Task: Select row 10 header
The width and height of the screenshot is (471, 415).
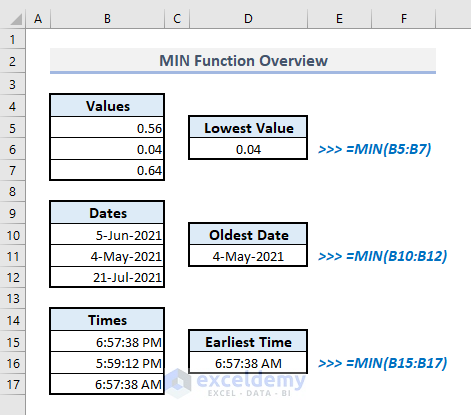Action: coord(13,235)
